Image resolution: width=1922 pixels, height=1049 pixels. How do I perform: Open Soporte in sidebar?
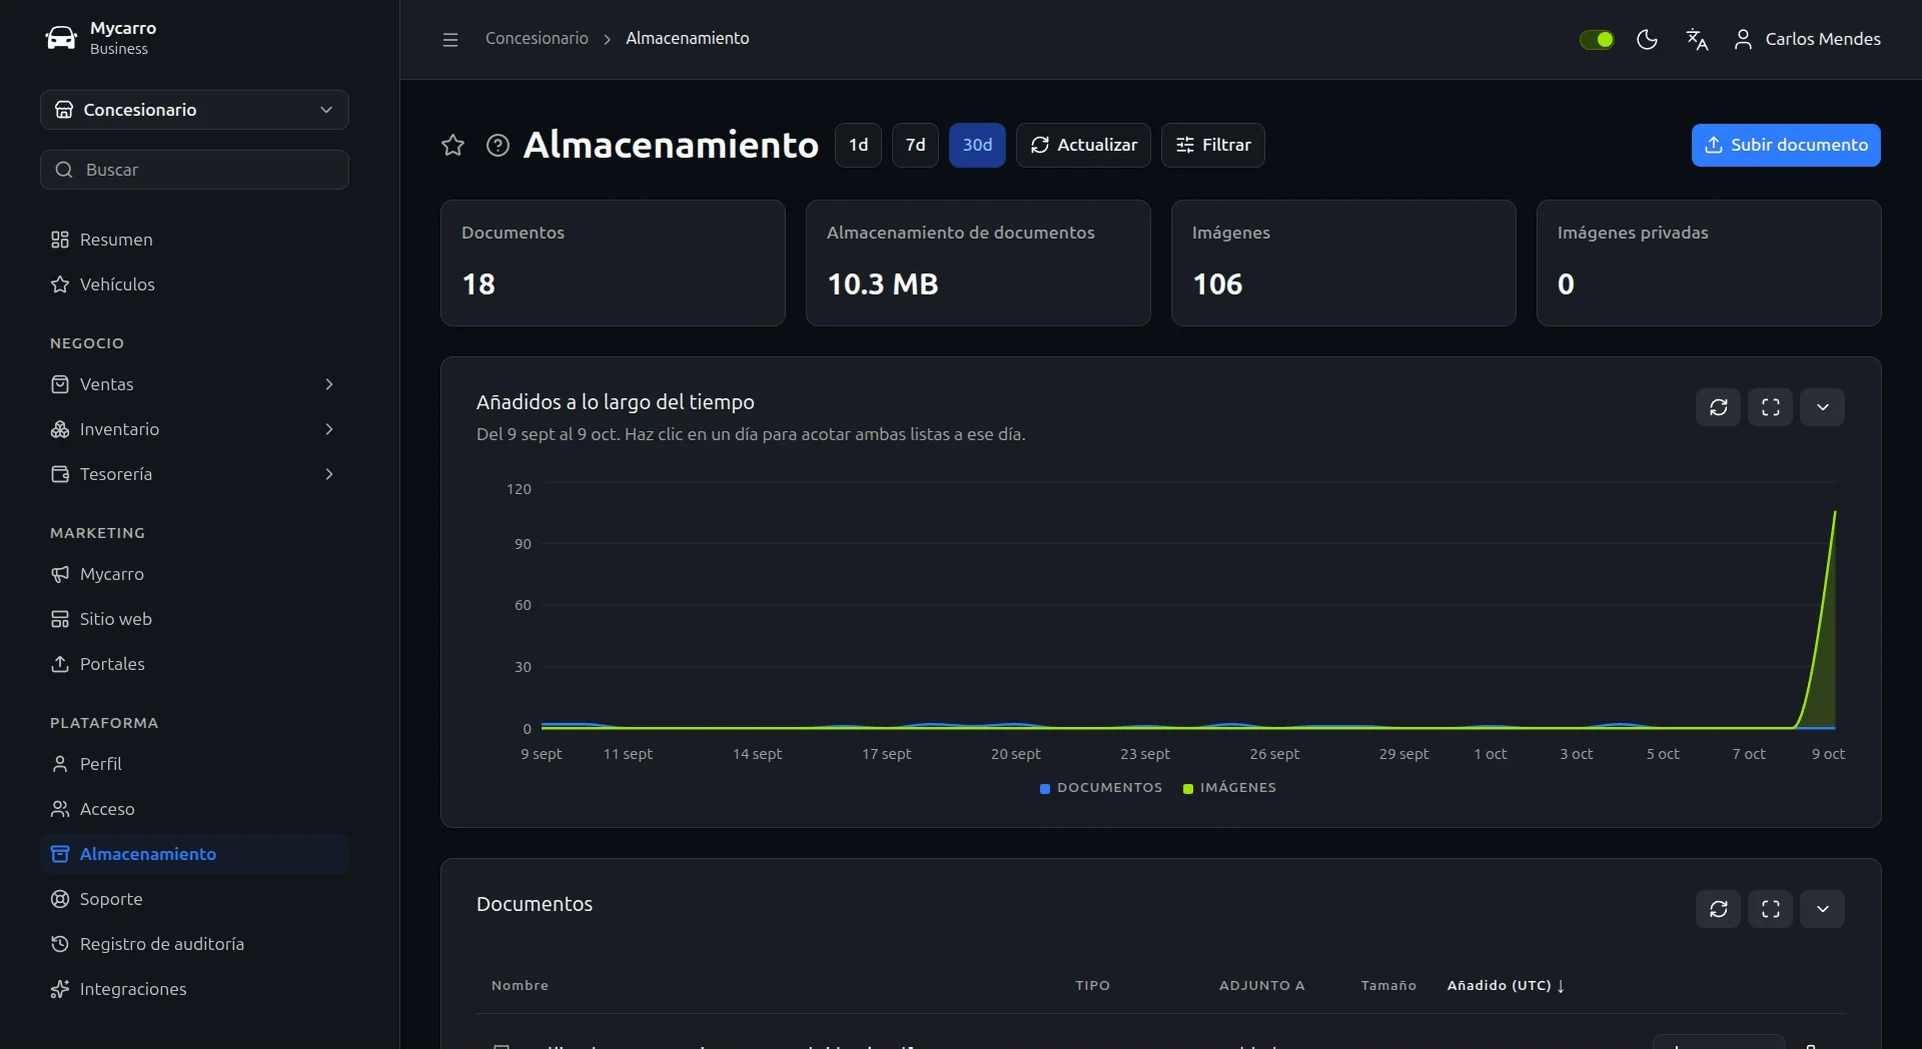(x=194, y=899)
